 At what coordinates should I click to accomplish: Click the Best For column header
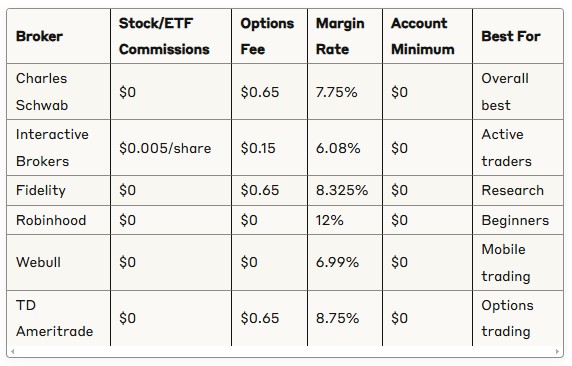pos(518,36)
